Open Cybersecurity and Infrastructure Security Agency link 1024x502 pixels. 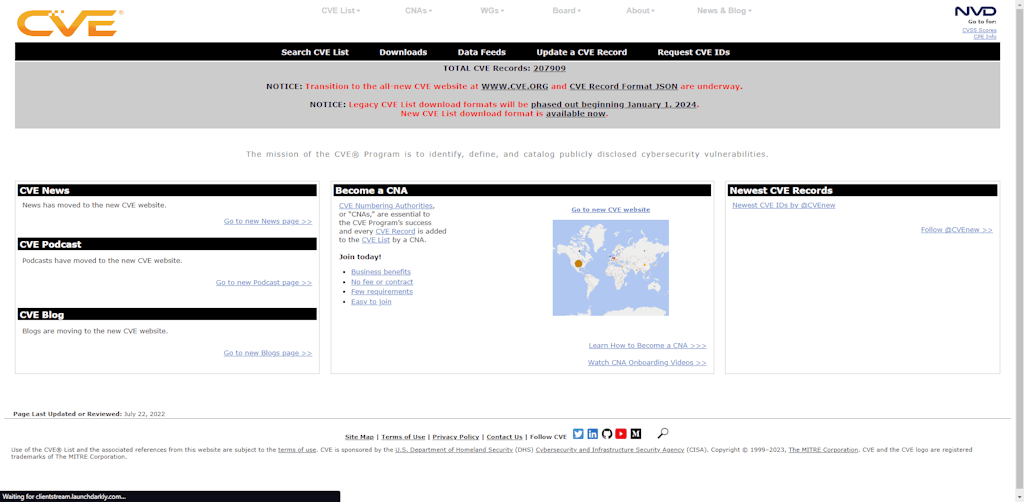(x=610, y=450)
